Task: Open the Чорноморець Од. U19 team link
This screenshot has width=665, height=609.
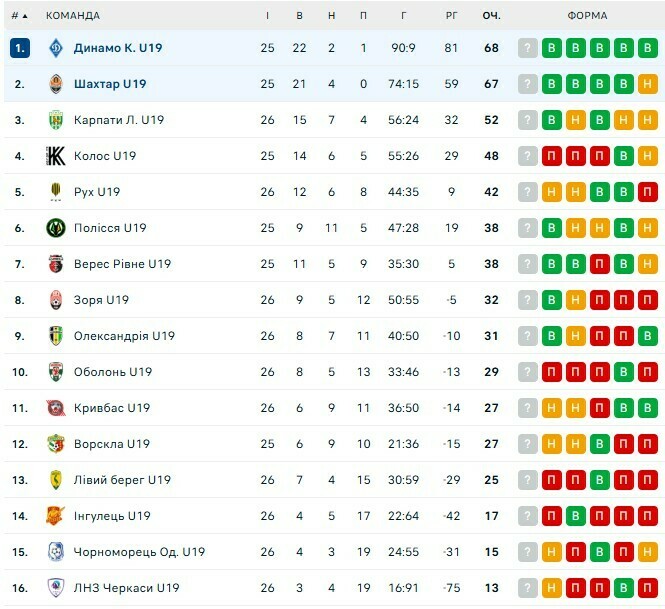Action: [139, 552]
